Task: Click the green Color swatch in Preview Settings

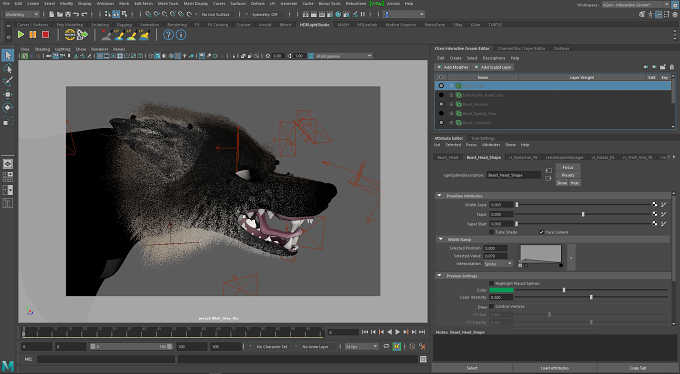Action: pos(501,290)
